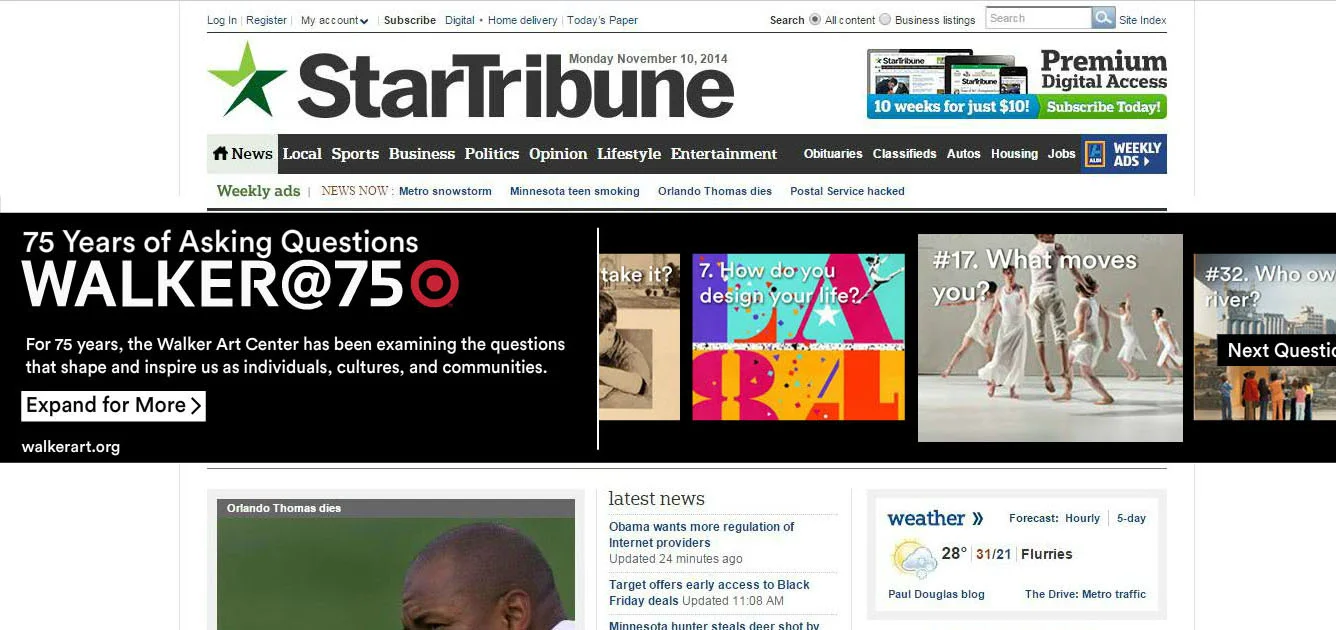Open Today's Paper link
1336x630 pixels.
point(602,20)
